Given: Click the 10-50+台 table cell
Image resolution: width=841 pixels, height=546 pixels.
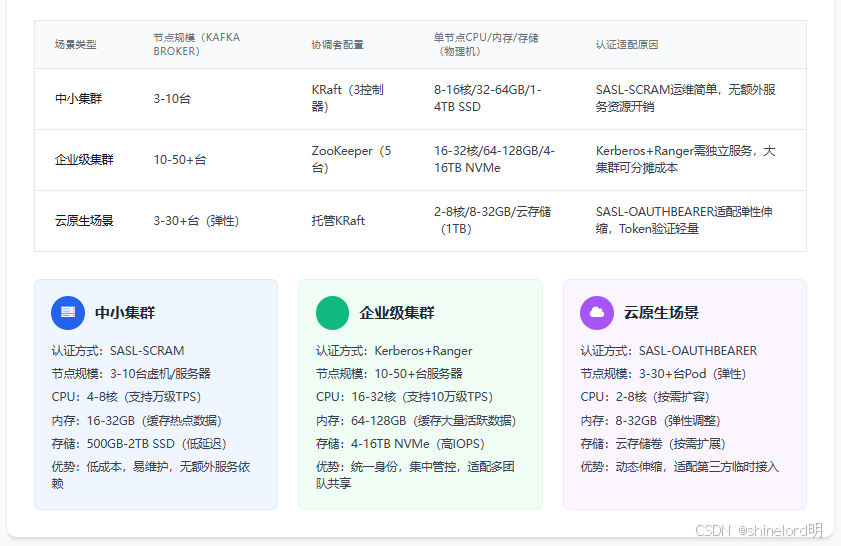Looking at the screenshot, I should (x=180, y=160).
